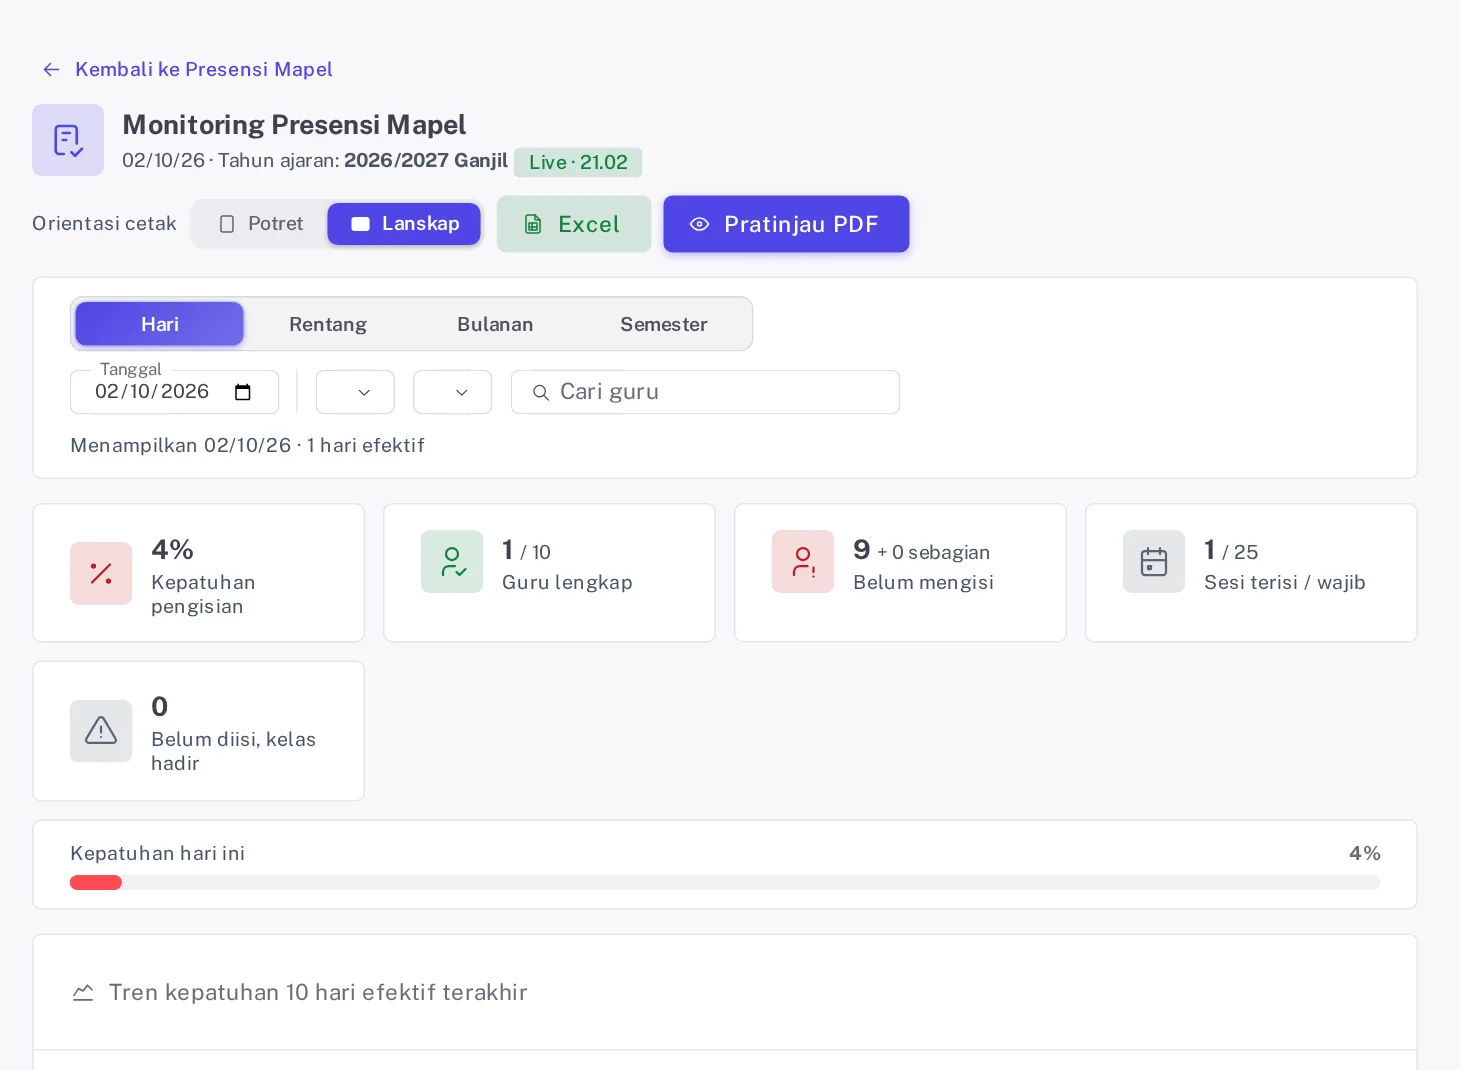Click the Monitoring Presensi Mapel title
1460x1070 pixels.
[x=294, y=125]
